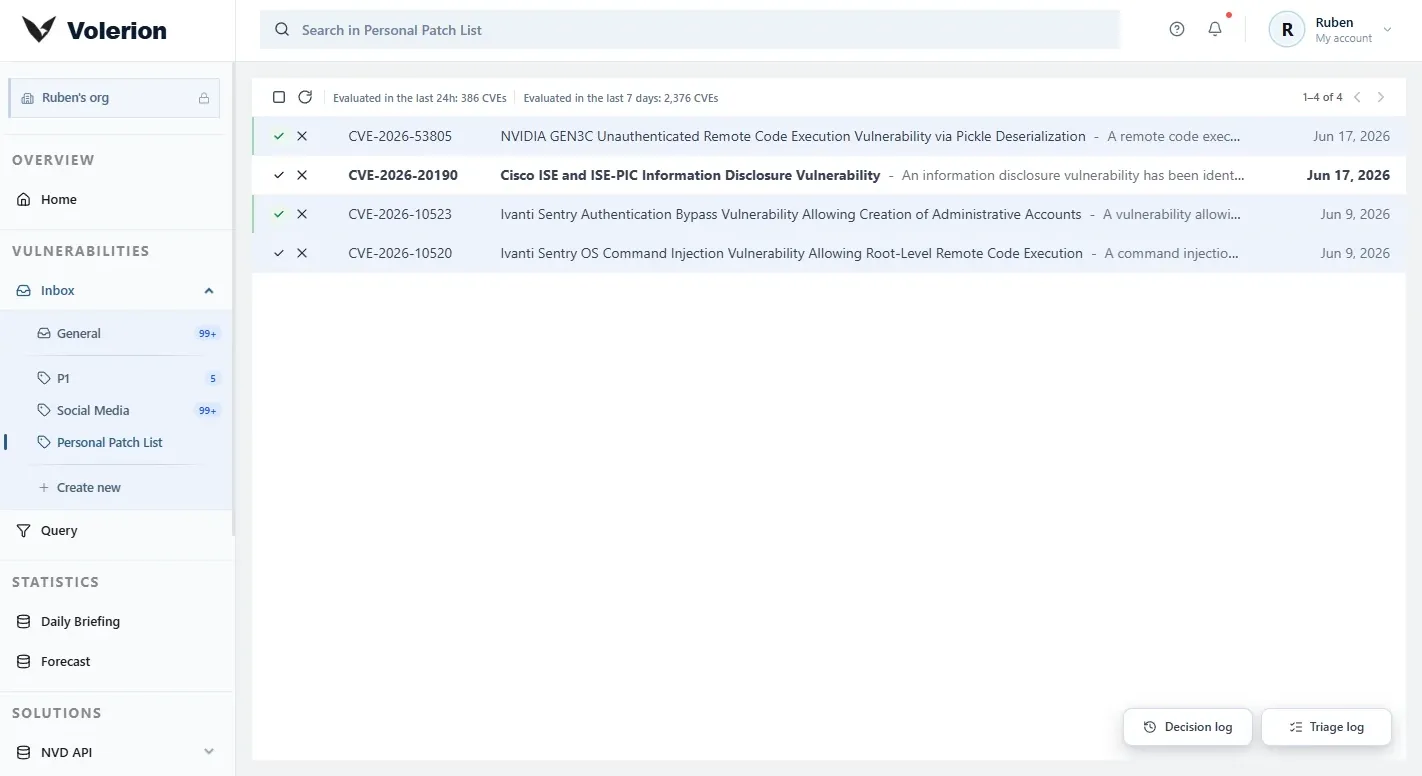Viewport: 1422px width, 776px height.
Task: Collapse the Inbox section chevron
Action: [209, 290]
